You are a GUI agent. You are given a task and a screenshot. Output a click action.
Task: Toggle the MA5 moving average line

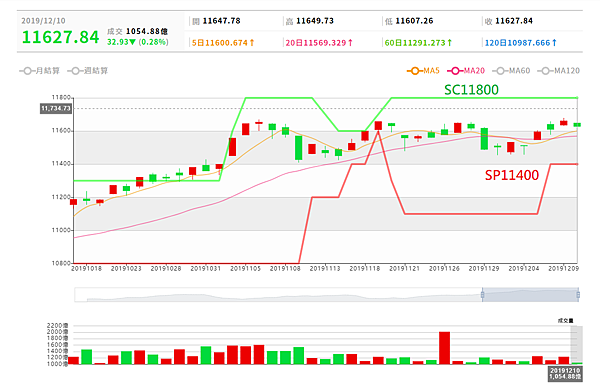(423, 71)
